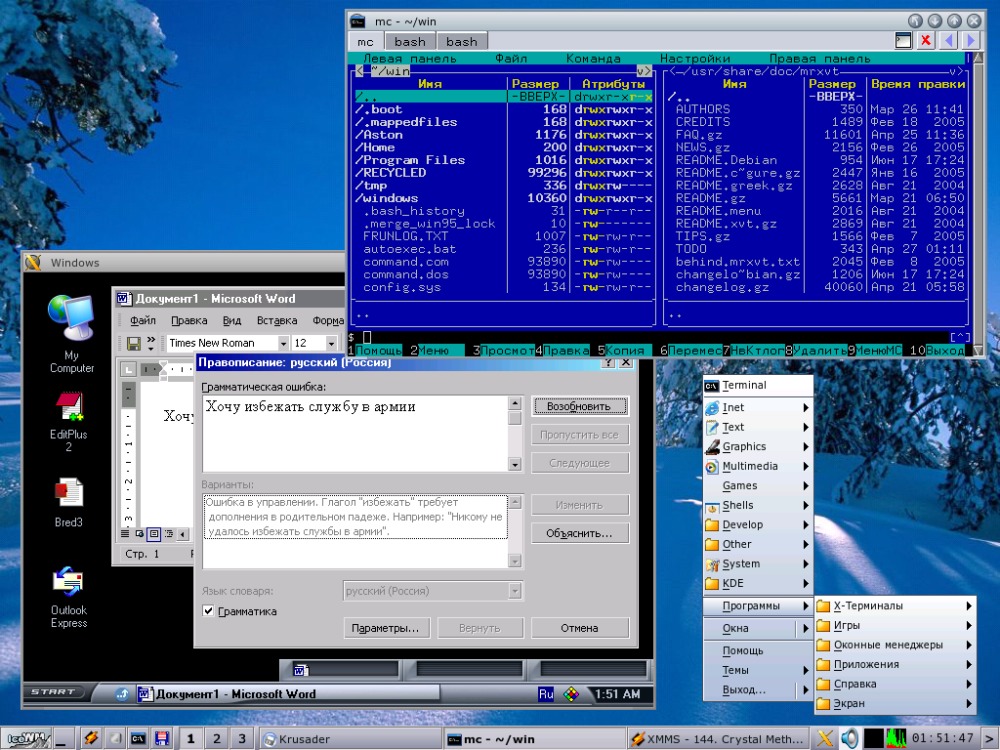The height and width of the screenshot is (750, 1000).
Task: Click the Ru keyboard layout indicator
Action: (x=546, y=694)
